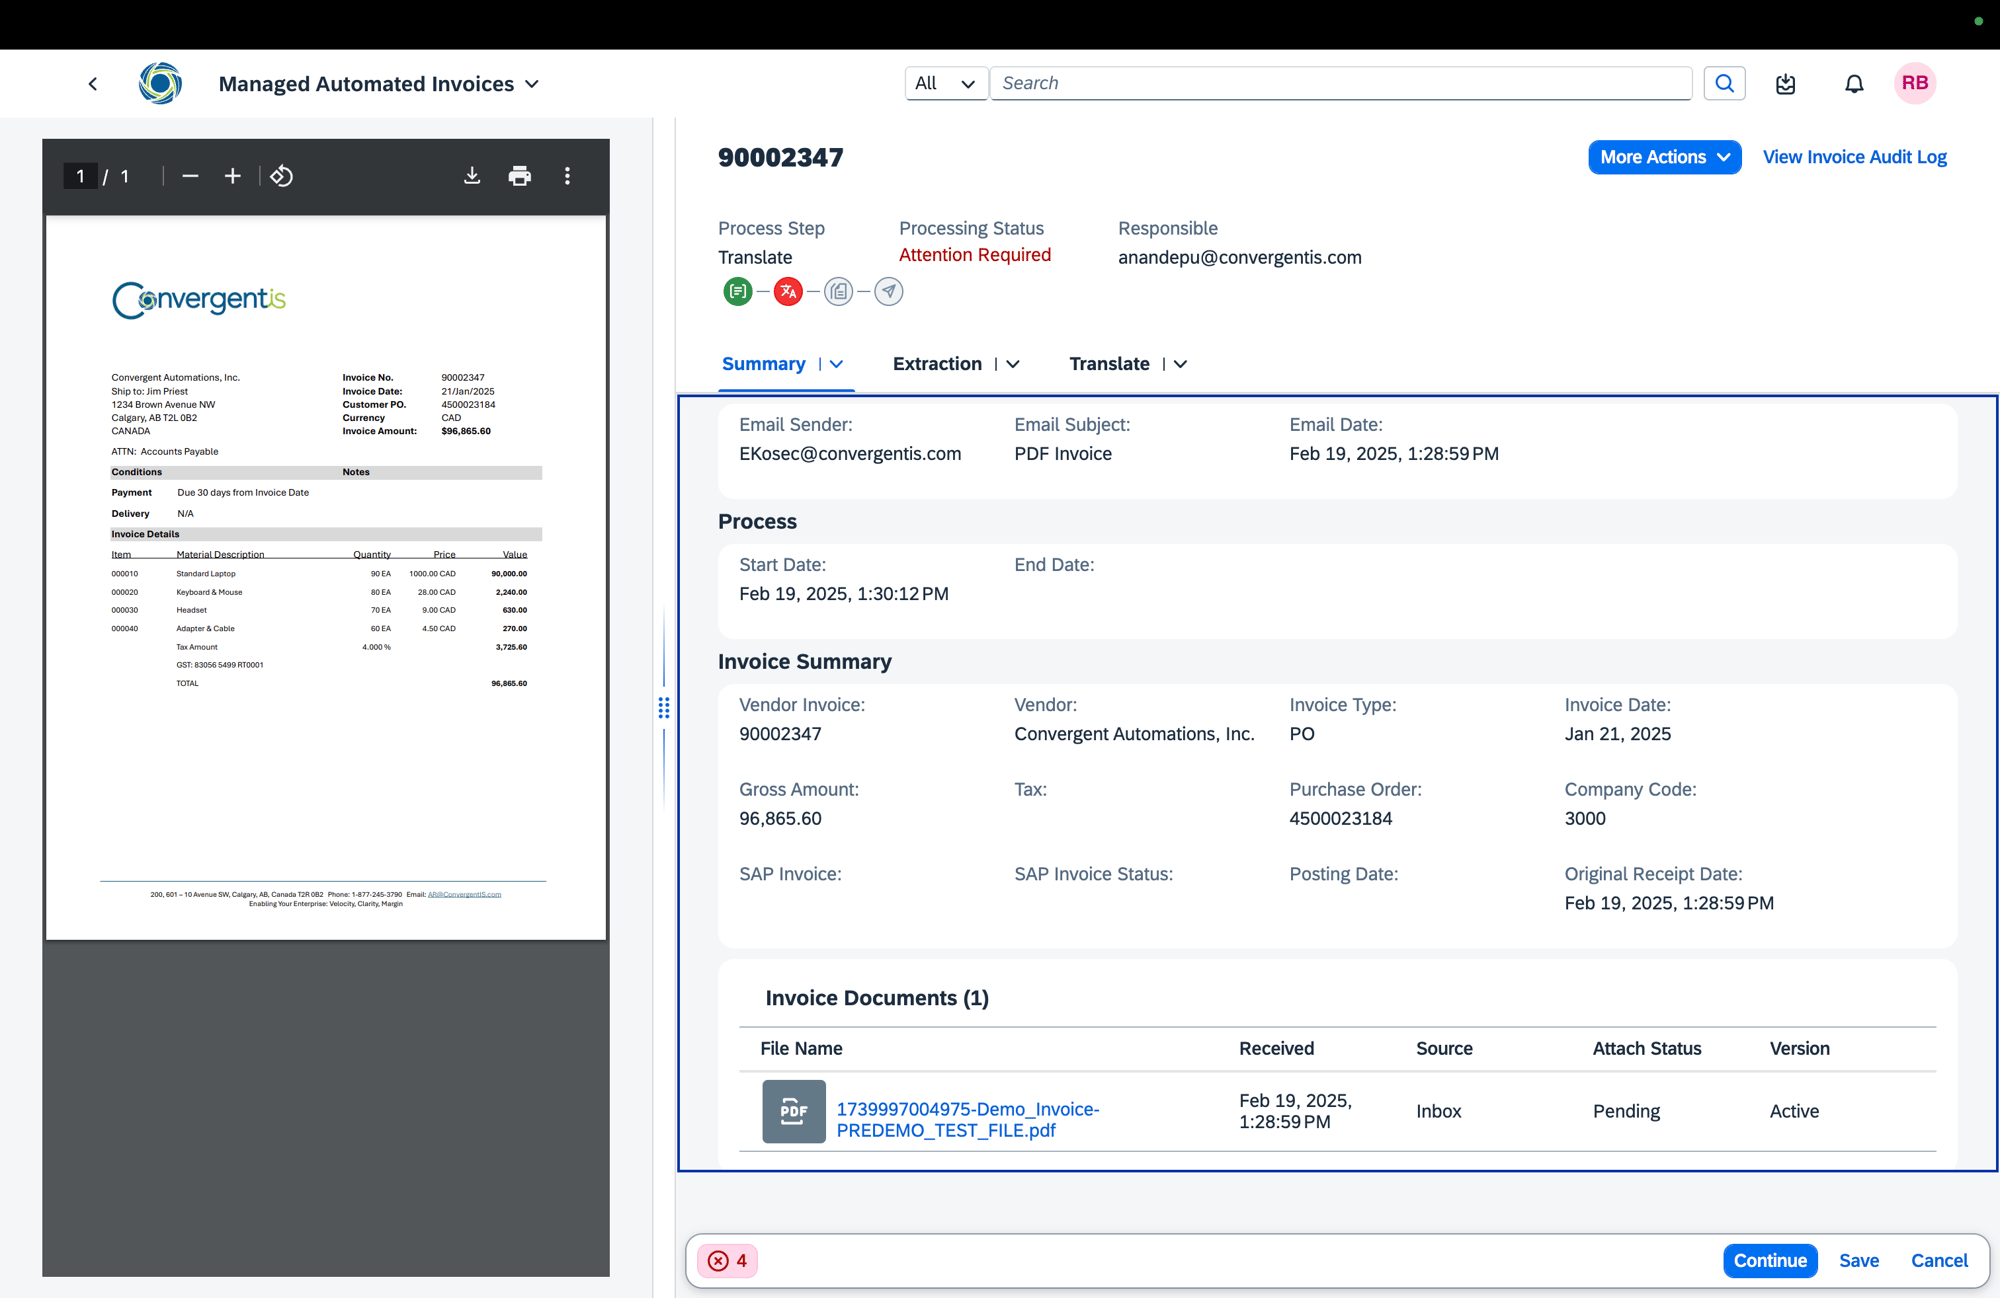Click the Purchase Order value 4500023184
Viewport: 2000px width, 1298px height.
pos(1341,818)
